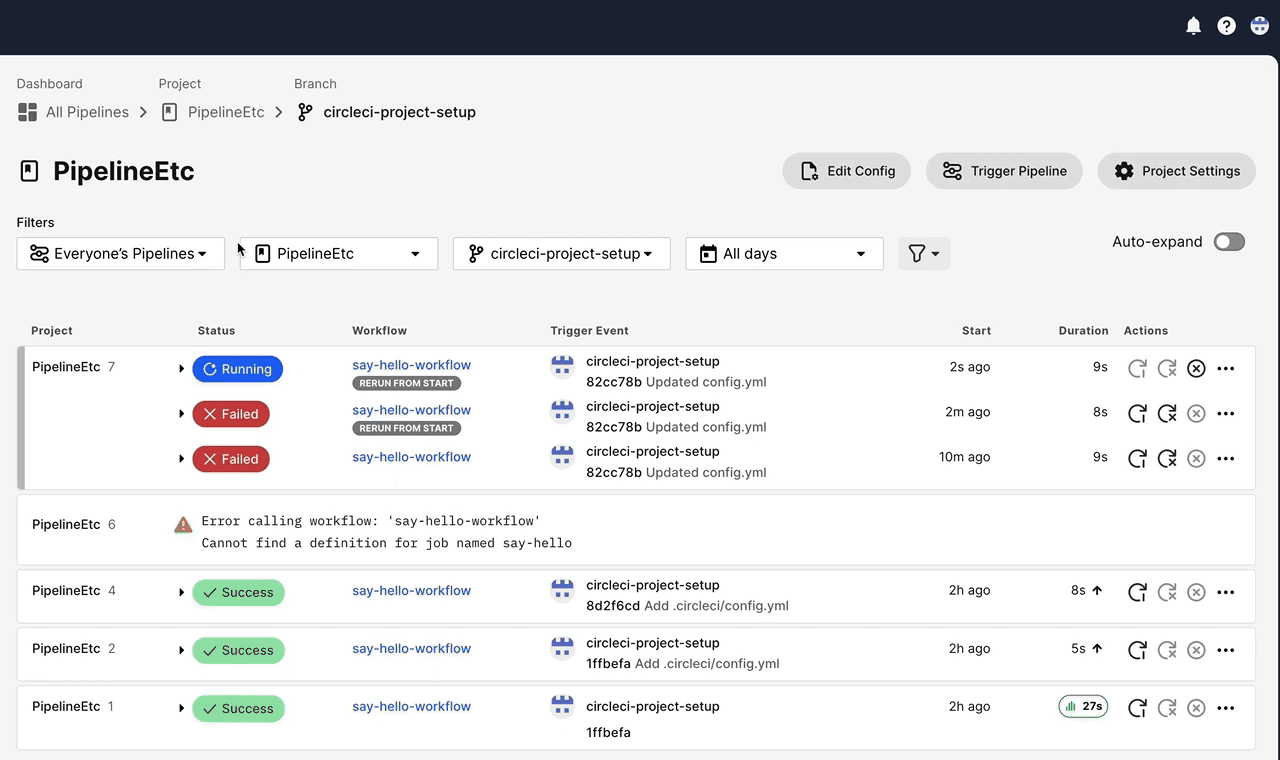Expand the Success workflow of pipeline 4
This screenshot has height=760, width=1280.
pyautogui.click(x=181, y=592)
